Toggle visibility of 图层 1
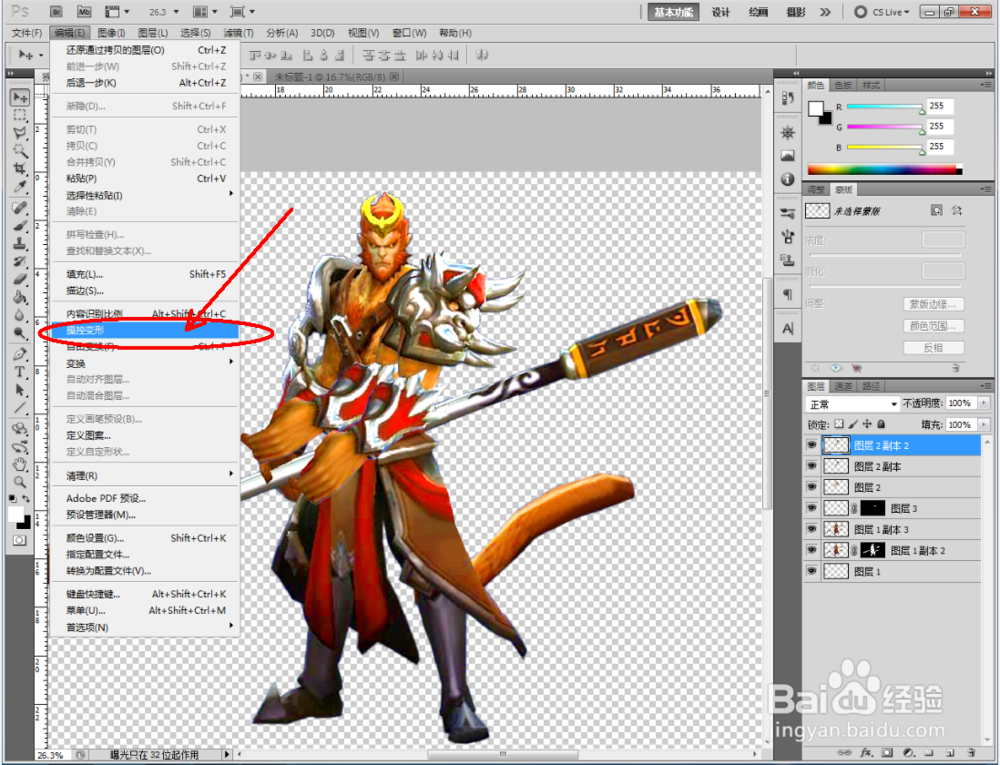The height and width of the screenshot is (765, 1000). pyautogui.click(x=811, y=571)
